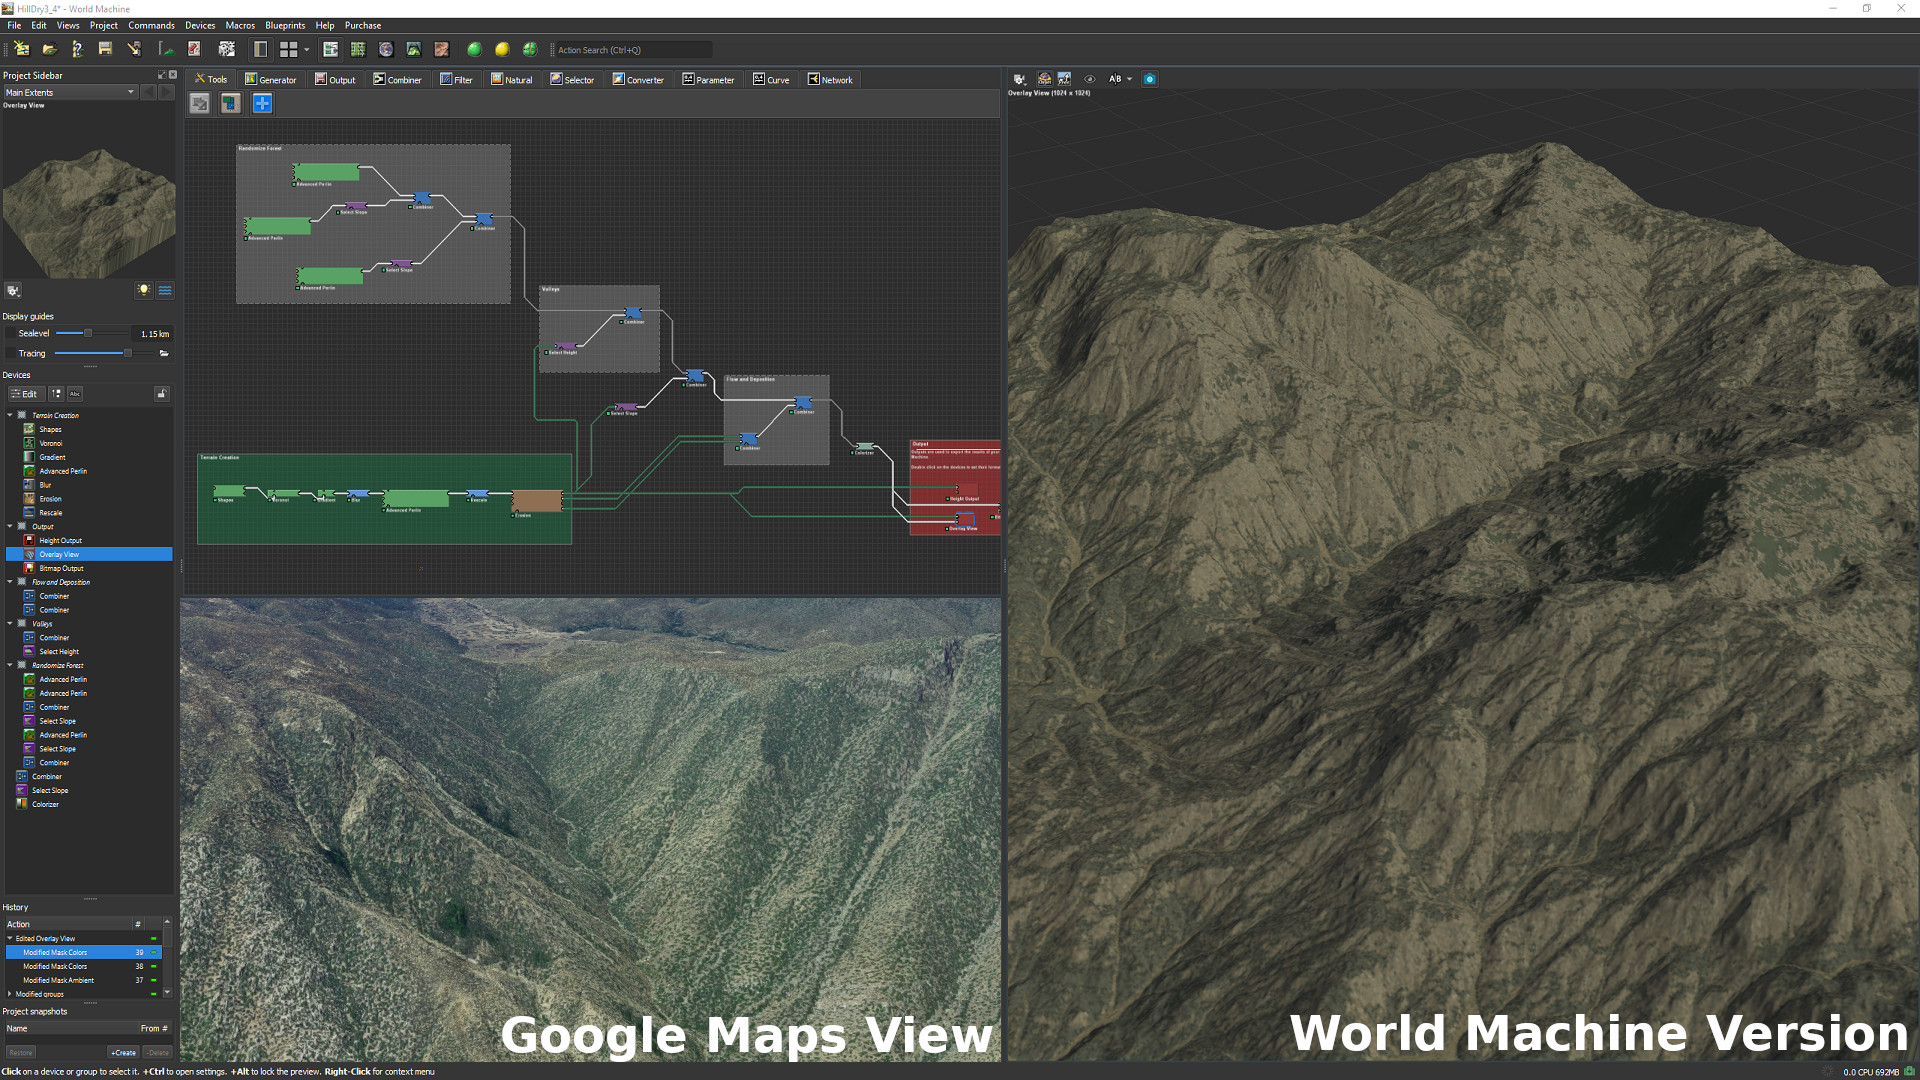Collapse the Valleys group
The height and width of the screenshot is (1080, 1920).
coord(10,623)
